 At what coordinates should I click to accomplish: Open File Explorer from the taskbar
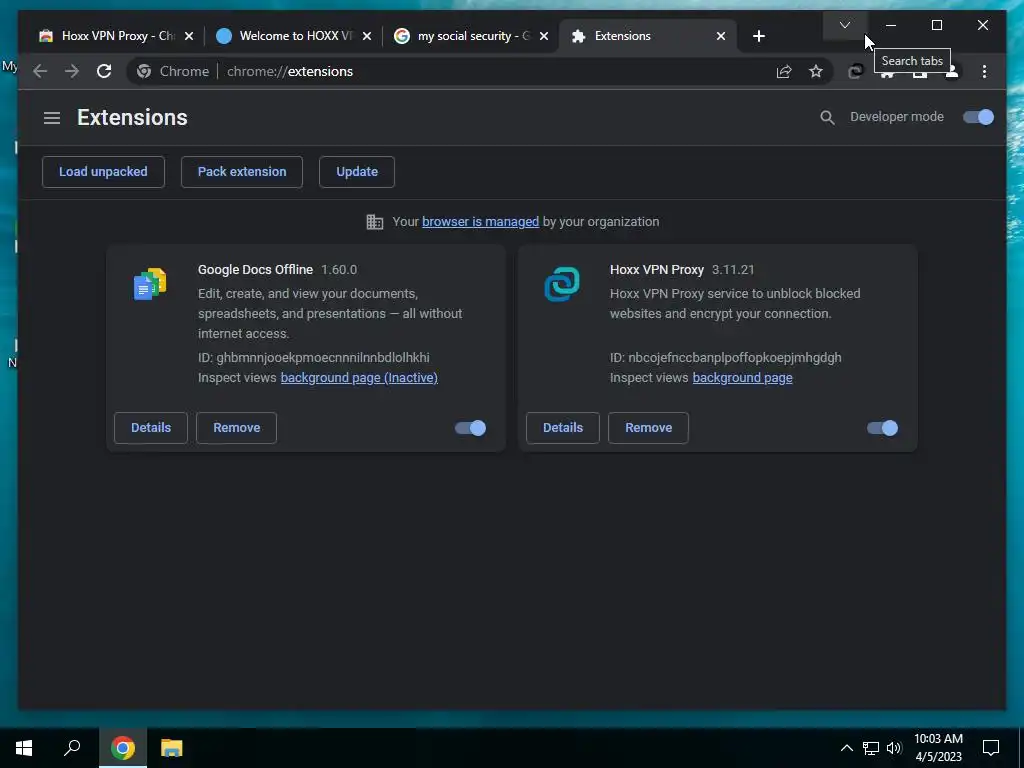click(x=171, y=748)
